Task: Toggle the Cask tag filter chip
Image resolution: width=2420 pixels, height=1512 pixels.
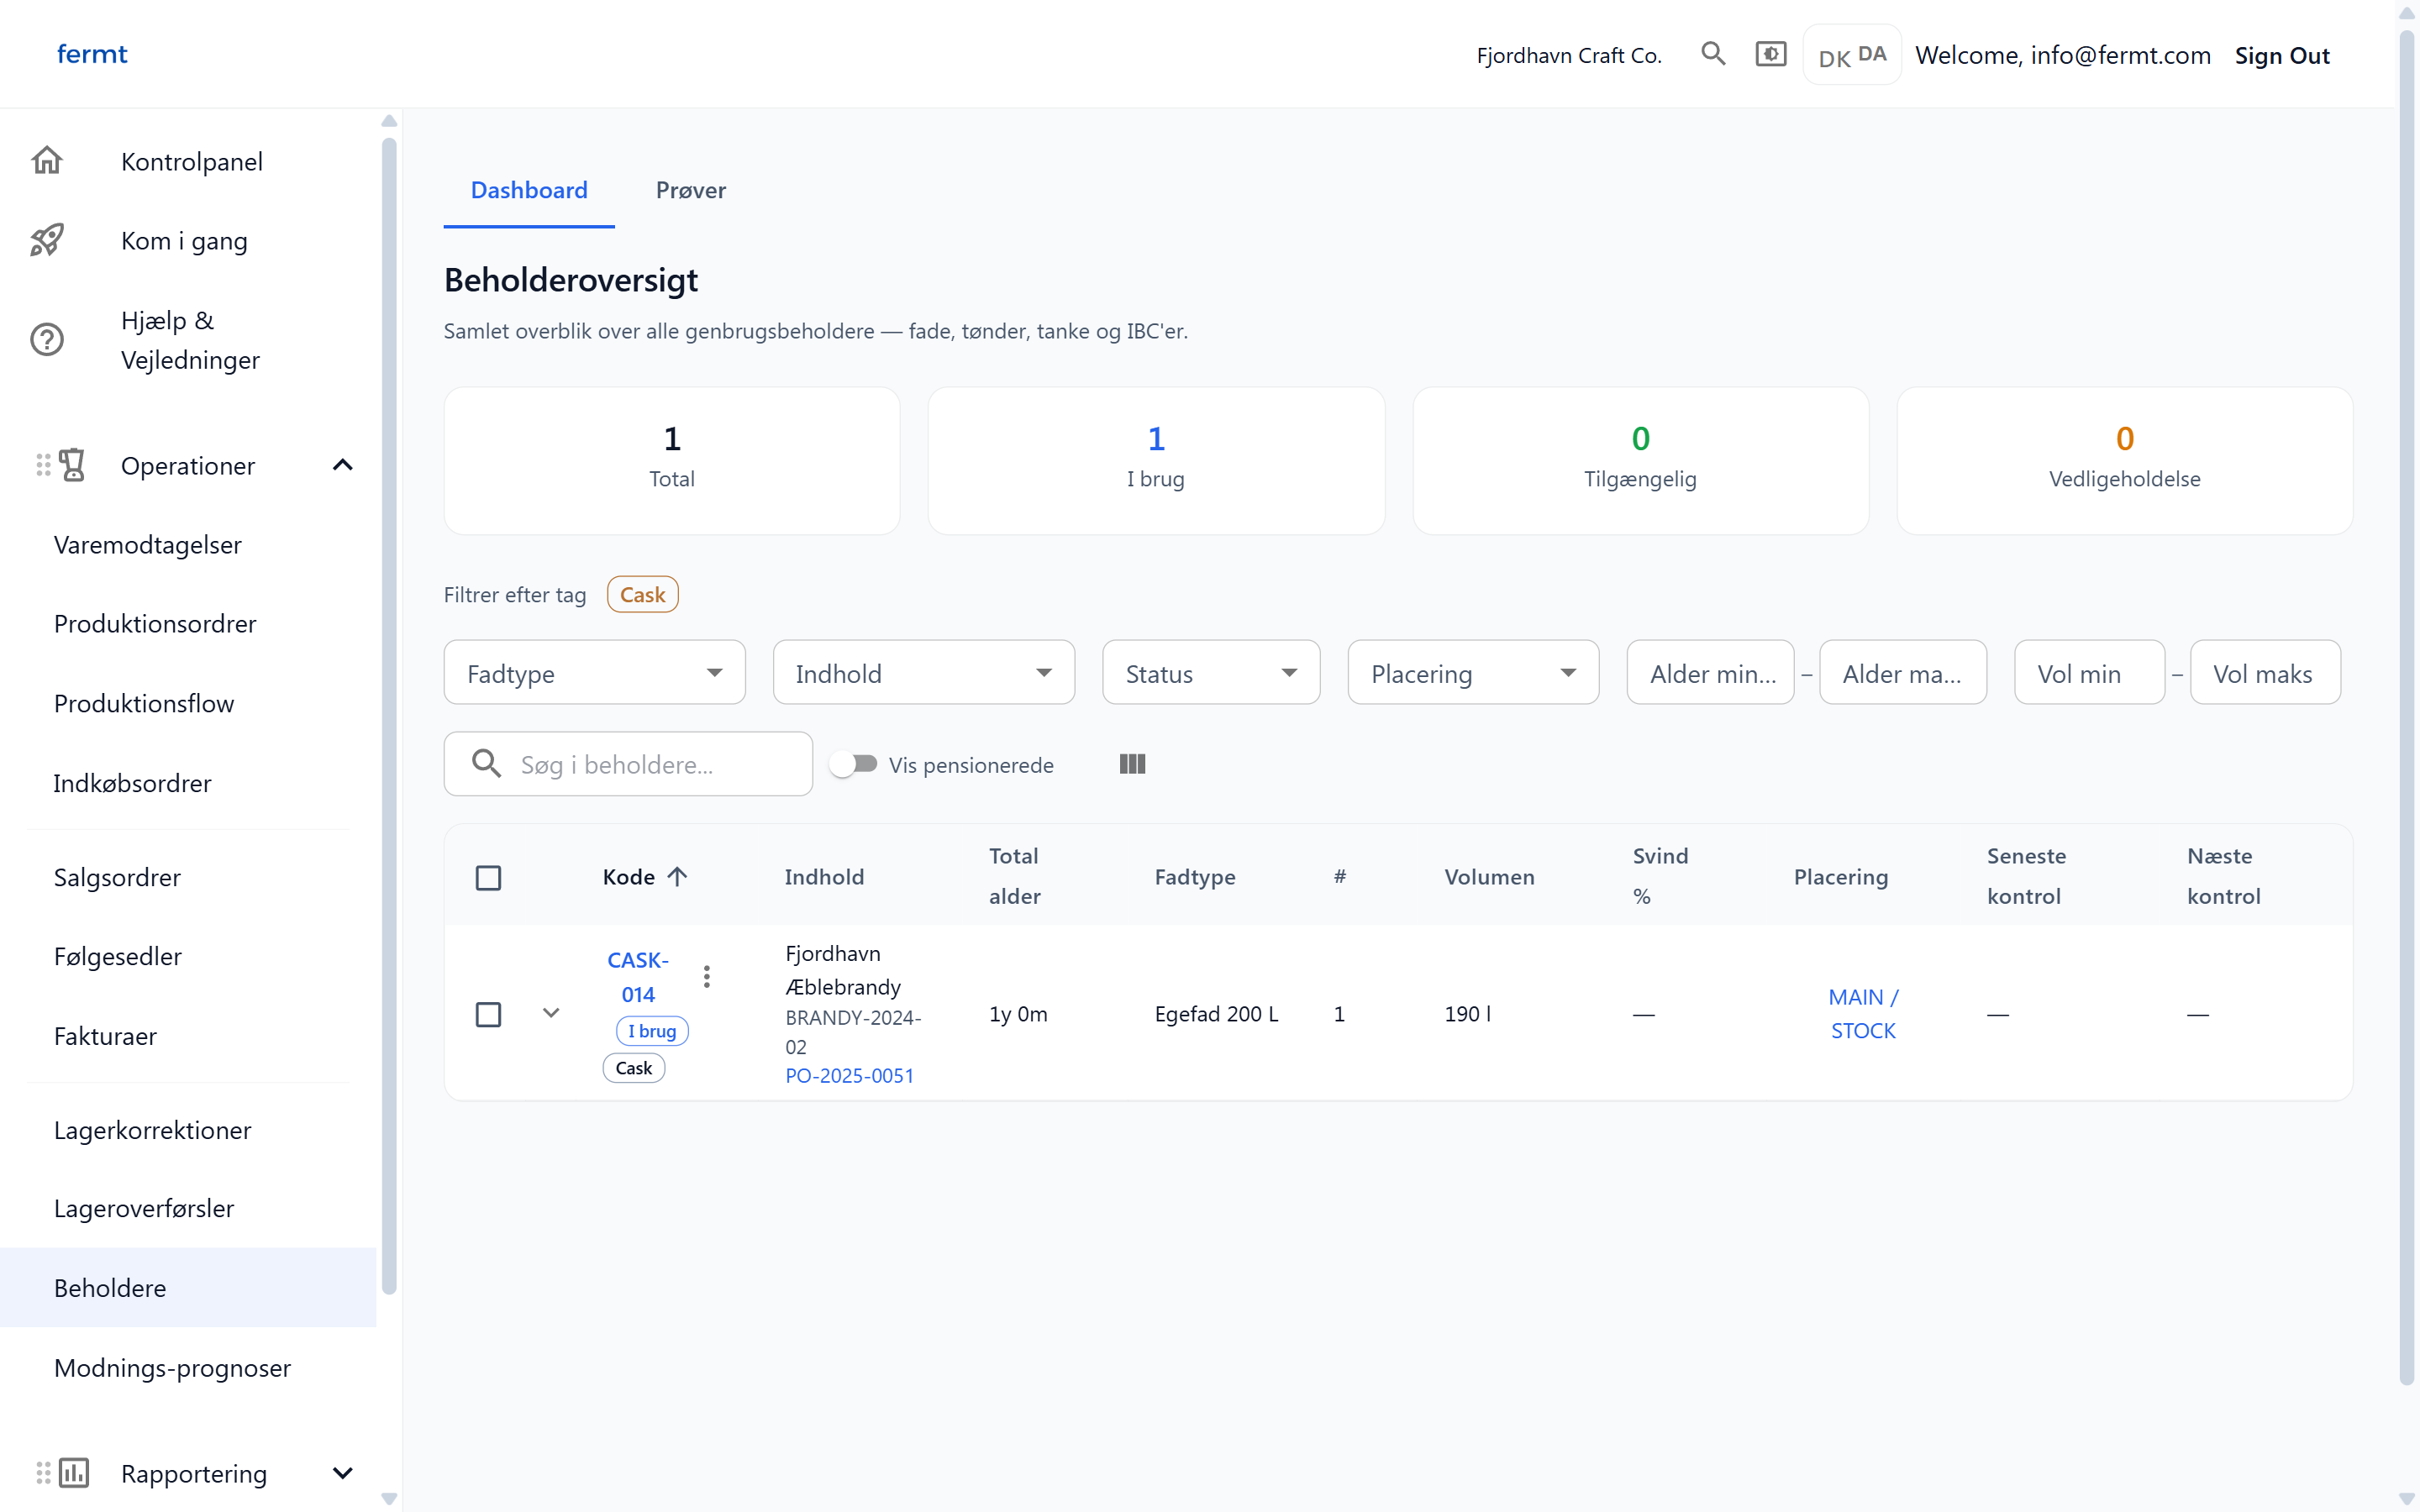Action: 642,595
